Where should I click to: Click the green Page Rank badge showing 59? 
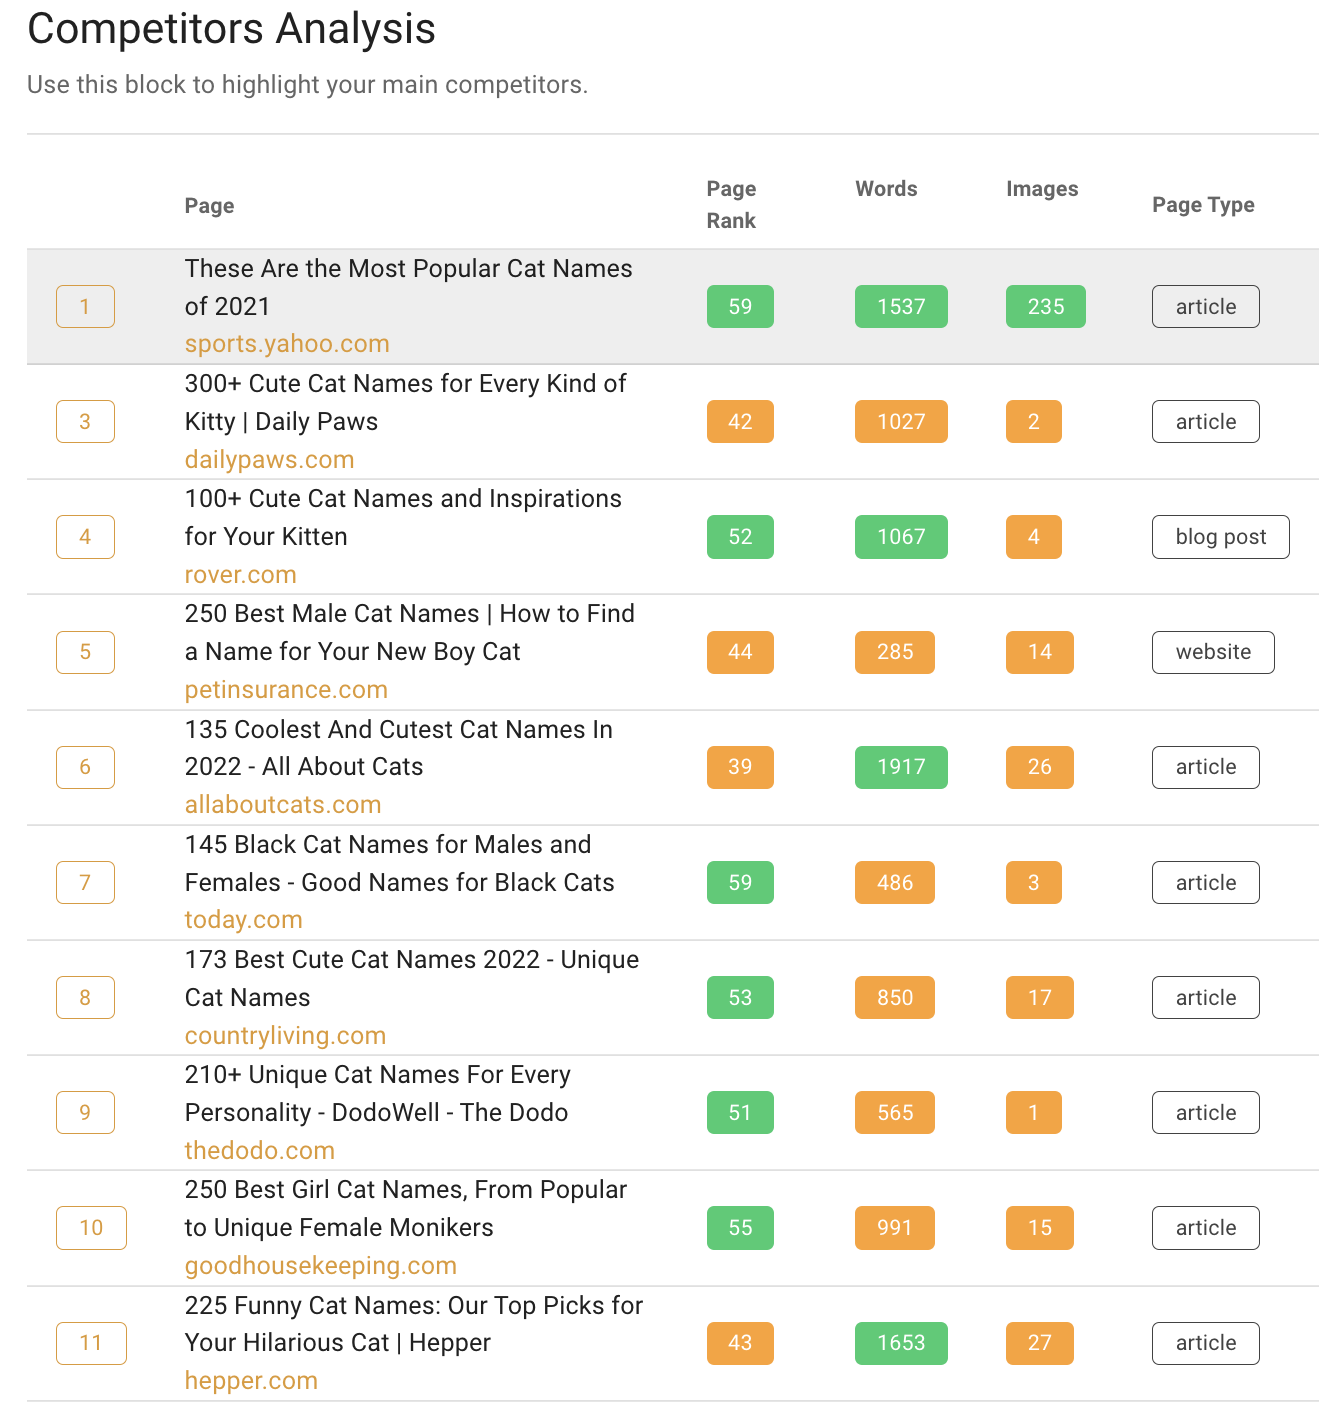(740, 306)
